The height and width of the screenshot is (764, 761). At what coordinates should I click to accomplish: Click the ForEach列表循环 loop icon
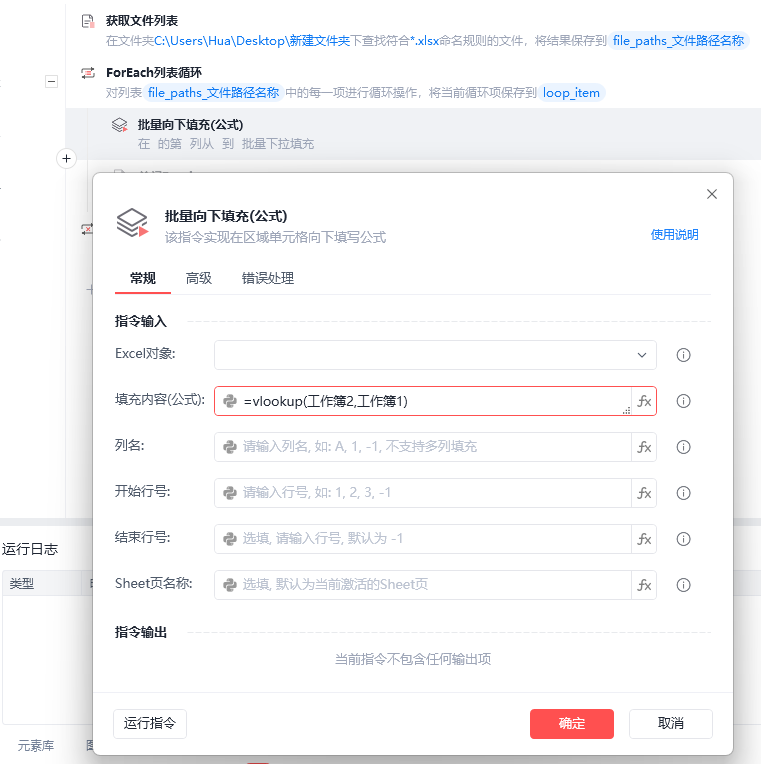(x=88, y=73)
